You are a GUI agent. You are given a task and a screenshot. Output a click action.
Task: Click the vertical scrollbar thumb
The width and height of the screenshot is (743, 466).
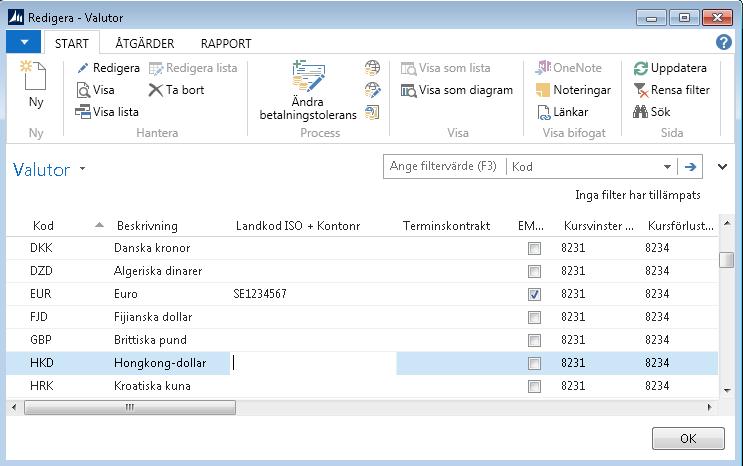point(726,260)
